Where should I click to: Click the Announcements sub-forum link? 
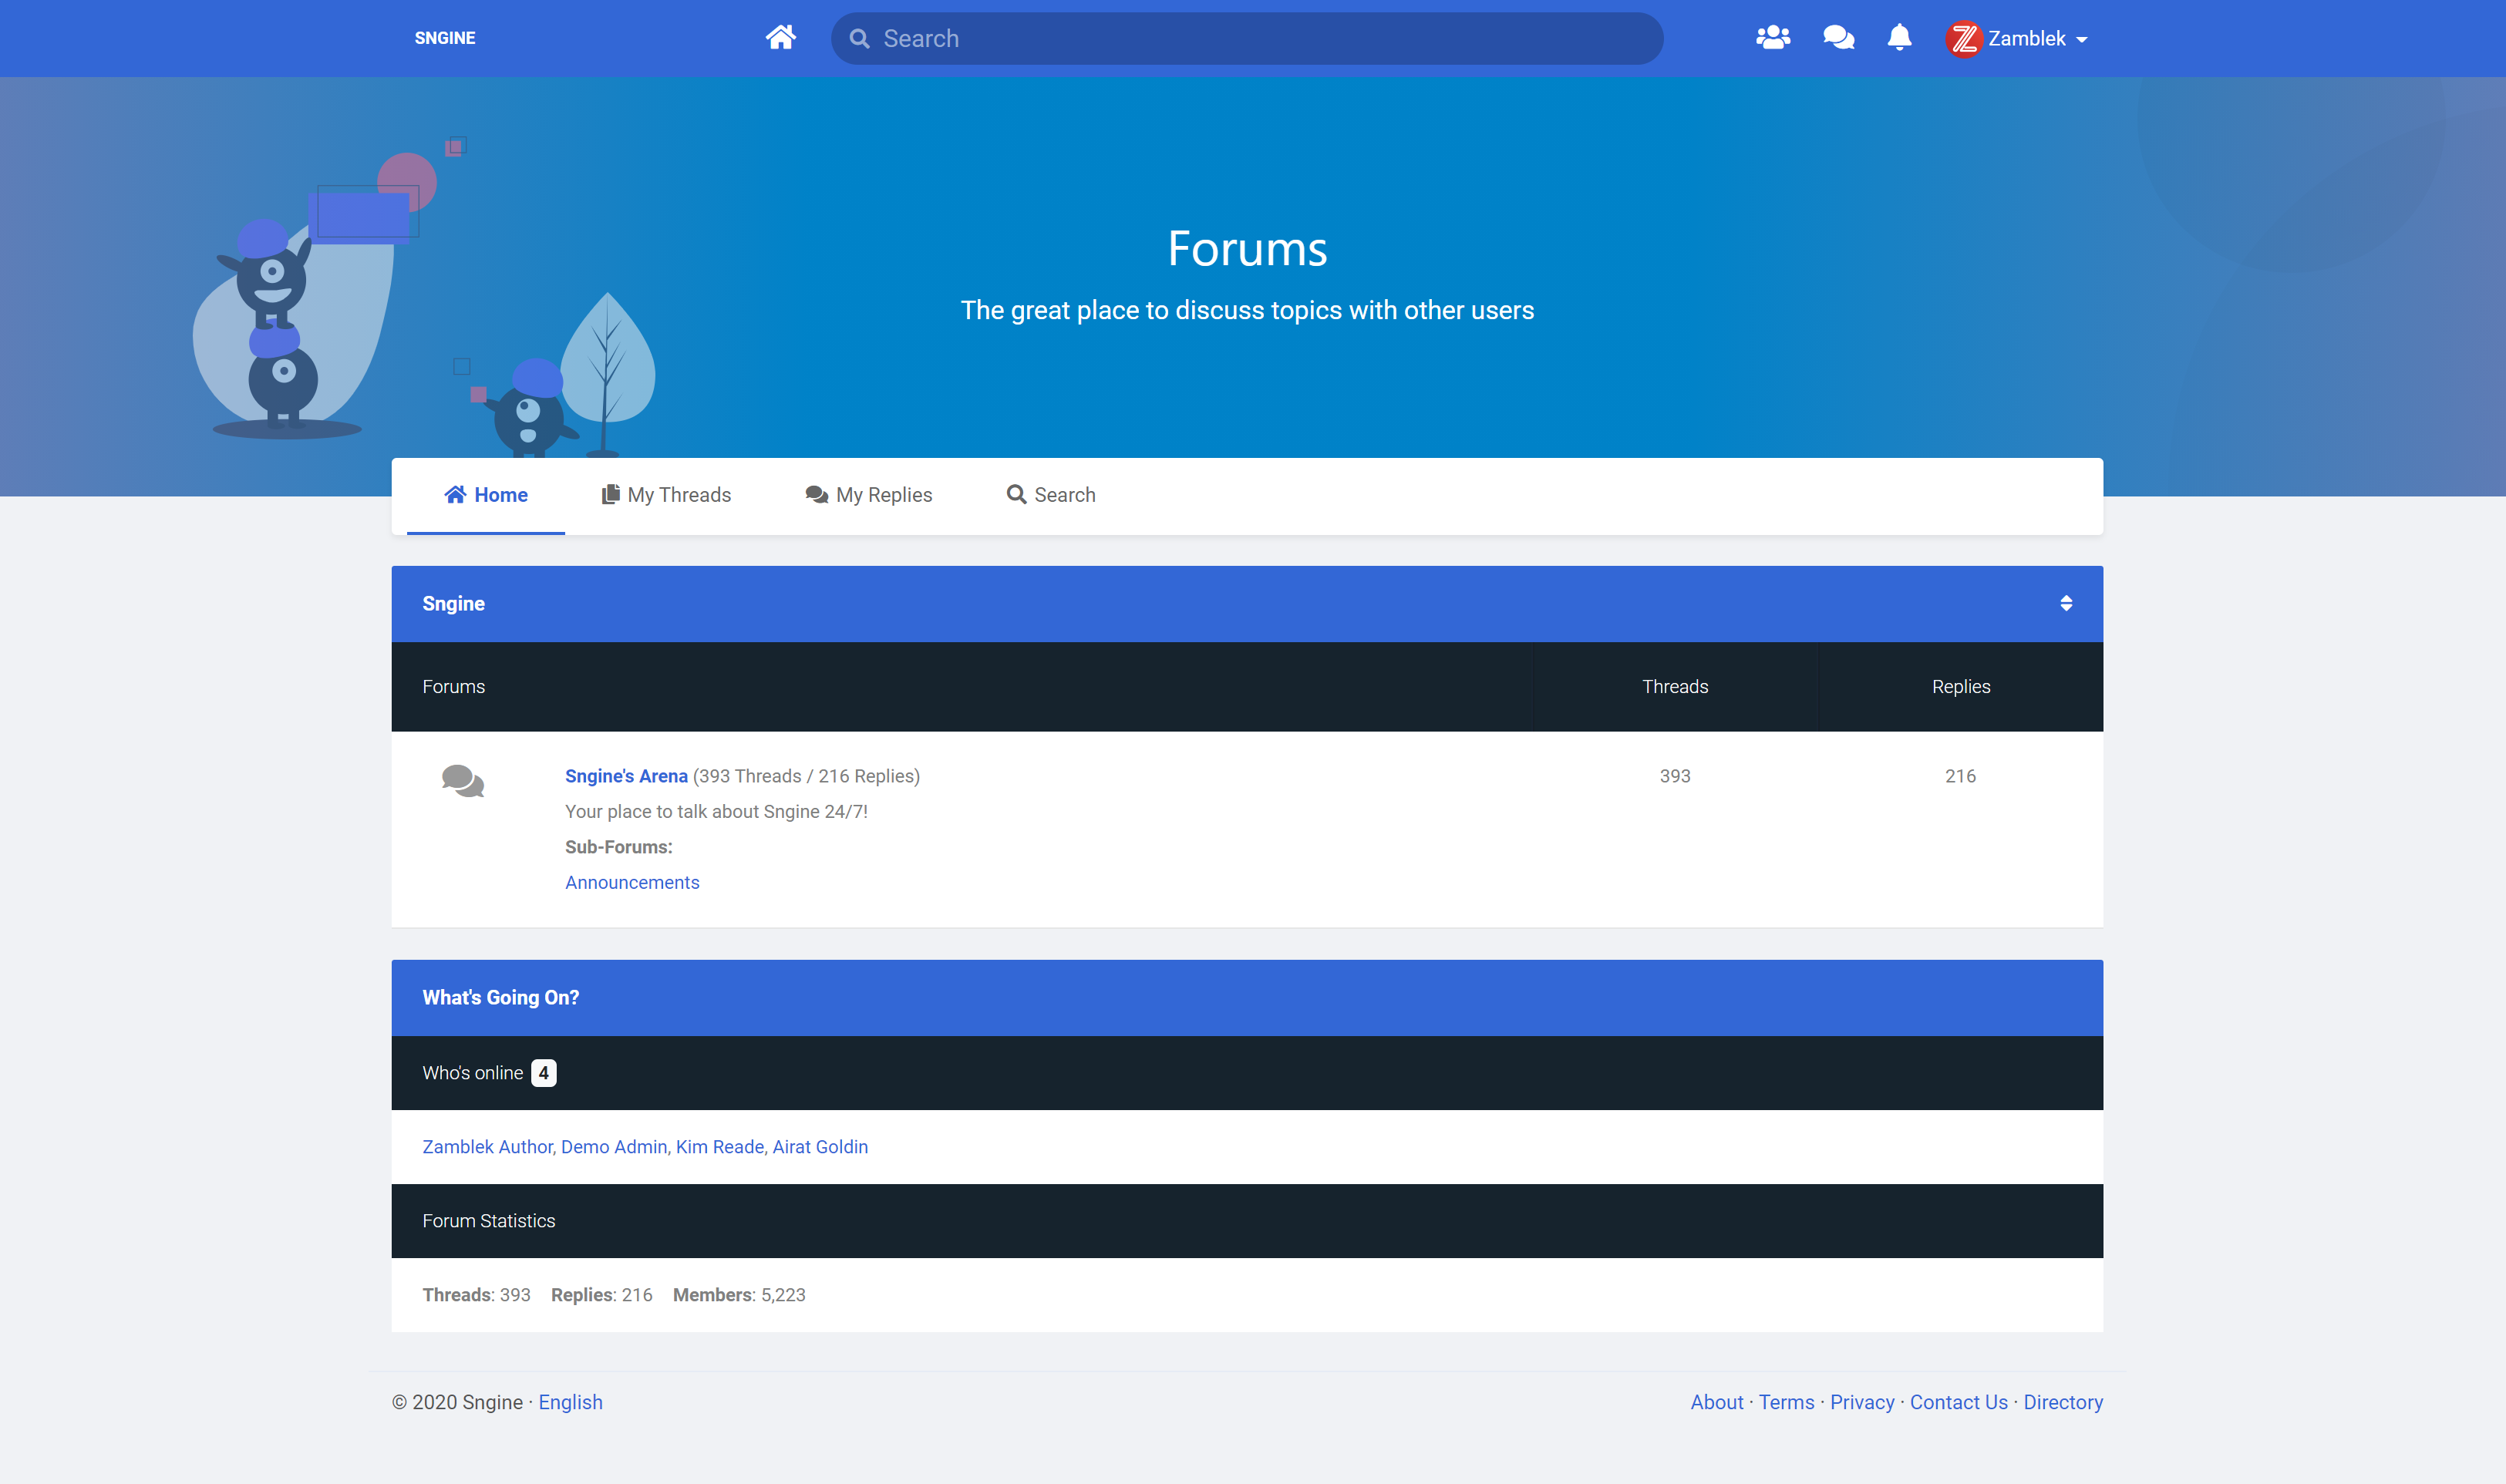pos(632,882)
